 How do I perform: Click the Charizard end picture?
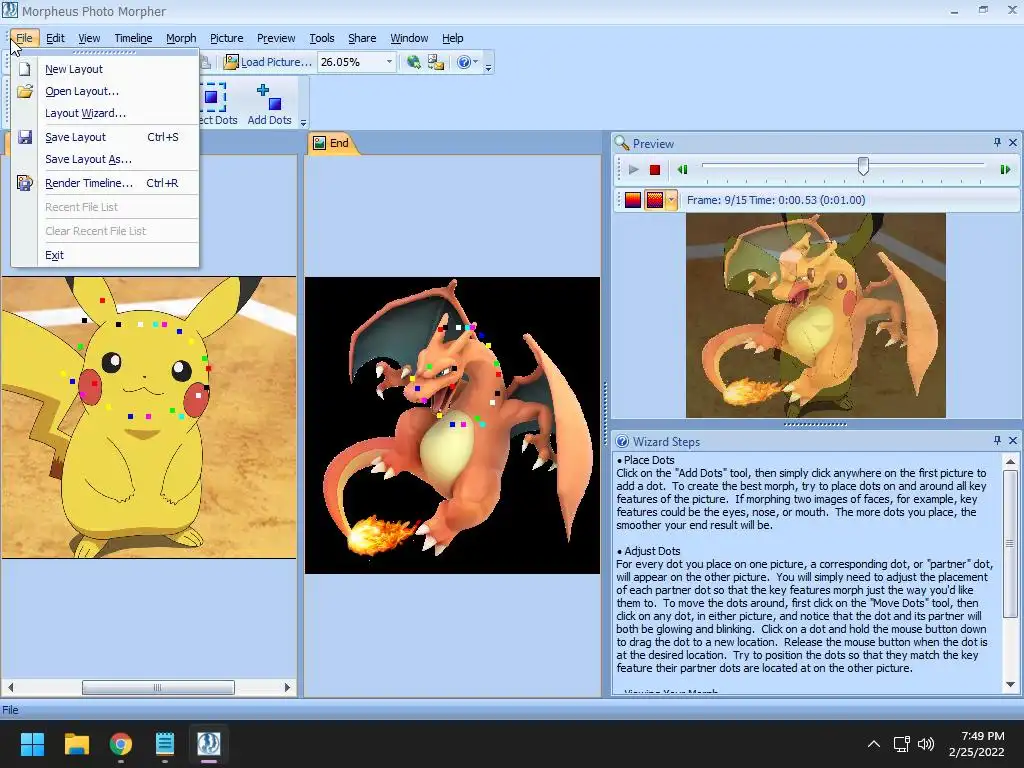pos(452,425)
